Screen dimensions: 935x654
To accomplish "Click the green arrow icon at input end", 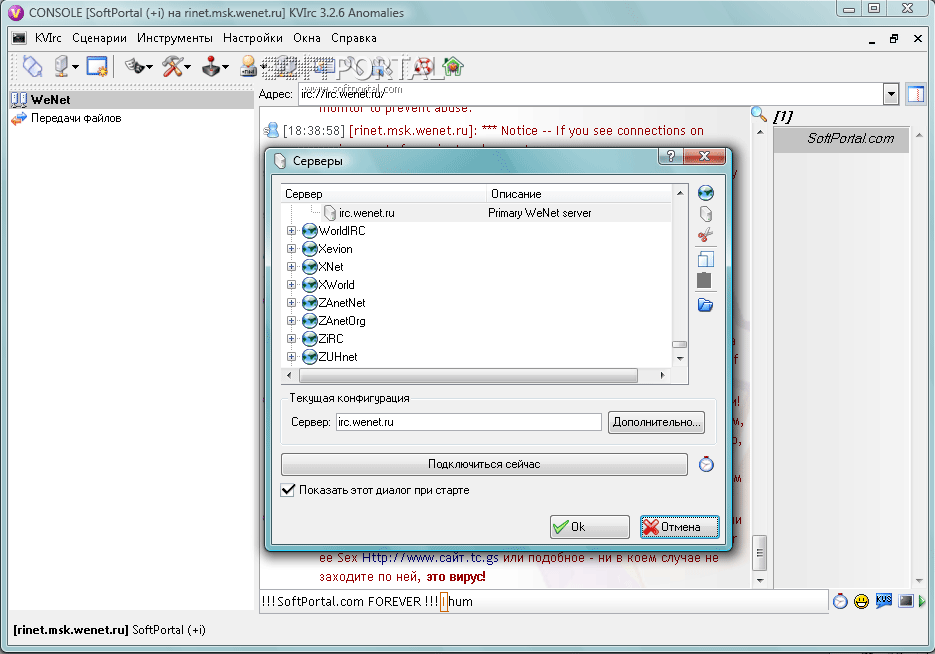I will (x=922, y=601).
